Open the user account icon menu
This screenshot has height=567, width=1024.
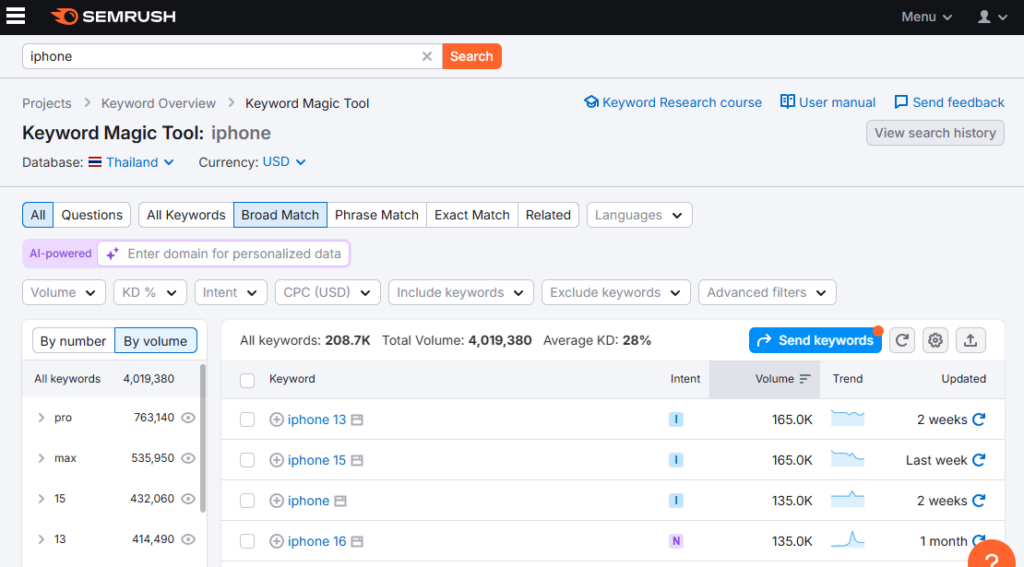click(x=992, y=17)
